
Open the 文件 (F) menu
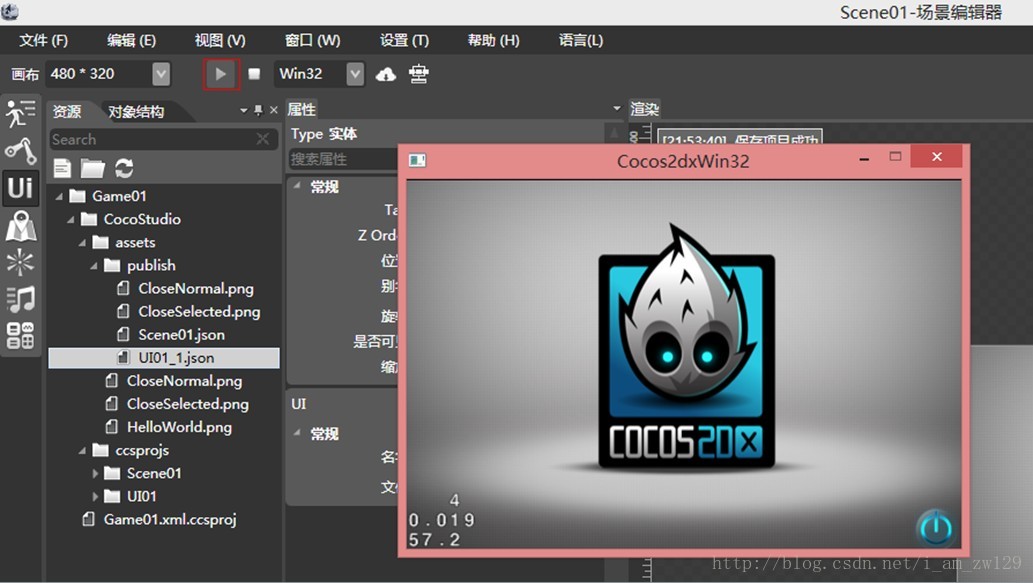43,40
